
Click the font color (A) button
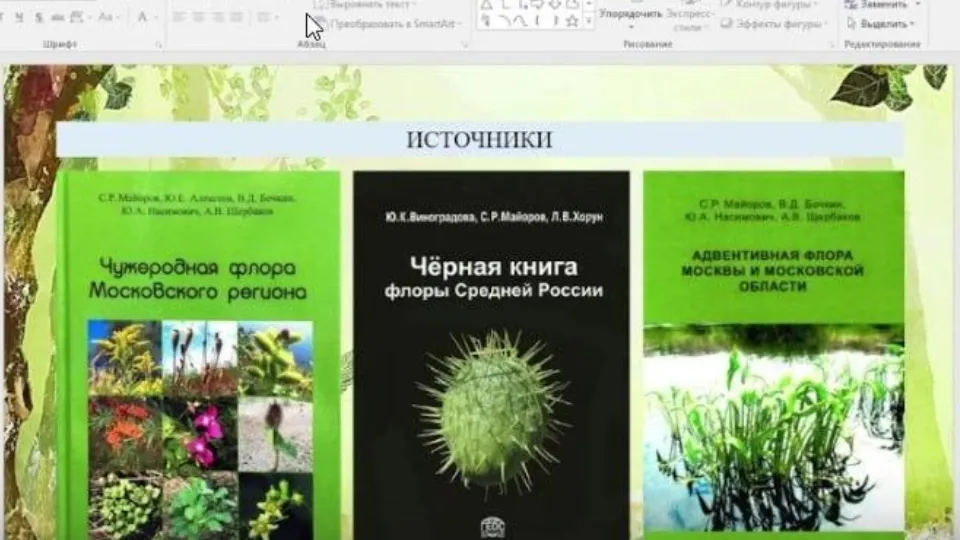tap(144, 17)
